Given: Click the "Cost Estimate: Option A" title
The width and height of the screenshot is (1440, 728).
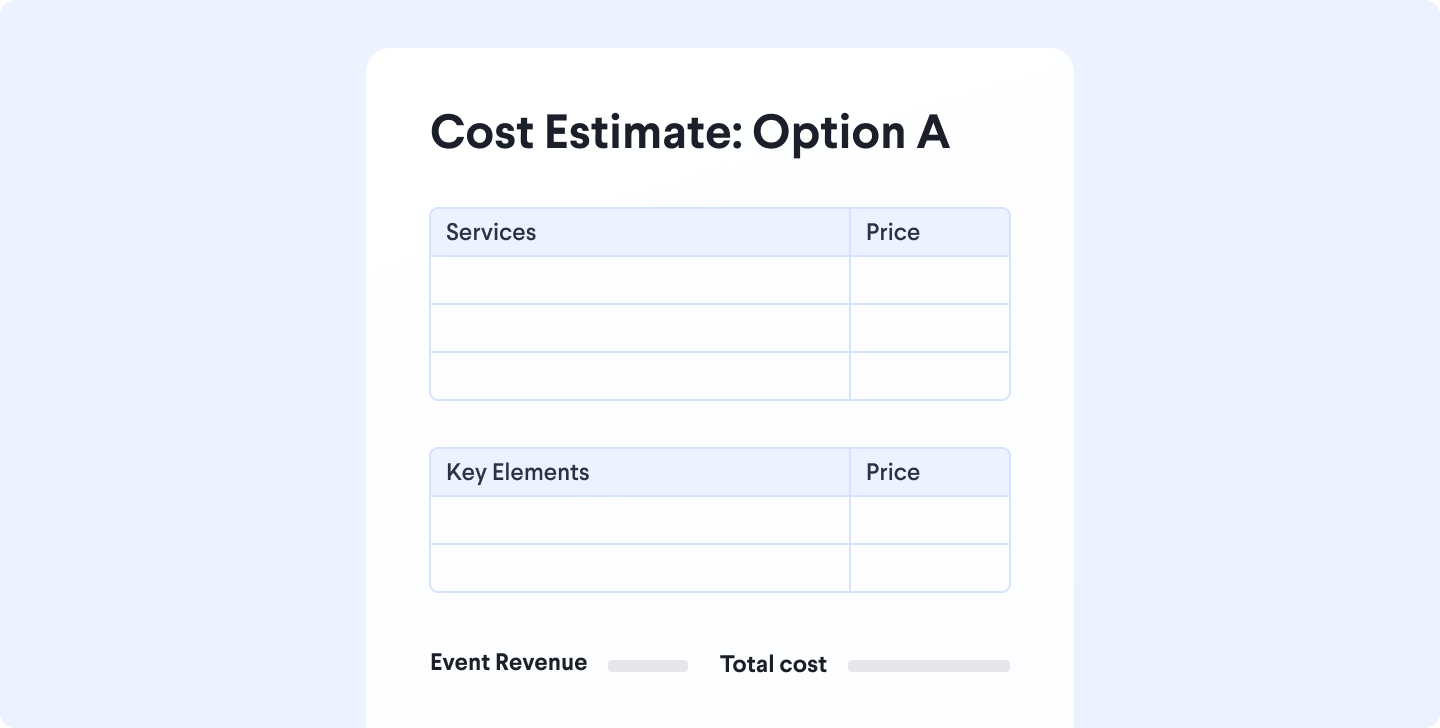Looking at the screenshot, I should click(x=689, y=133).
